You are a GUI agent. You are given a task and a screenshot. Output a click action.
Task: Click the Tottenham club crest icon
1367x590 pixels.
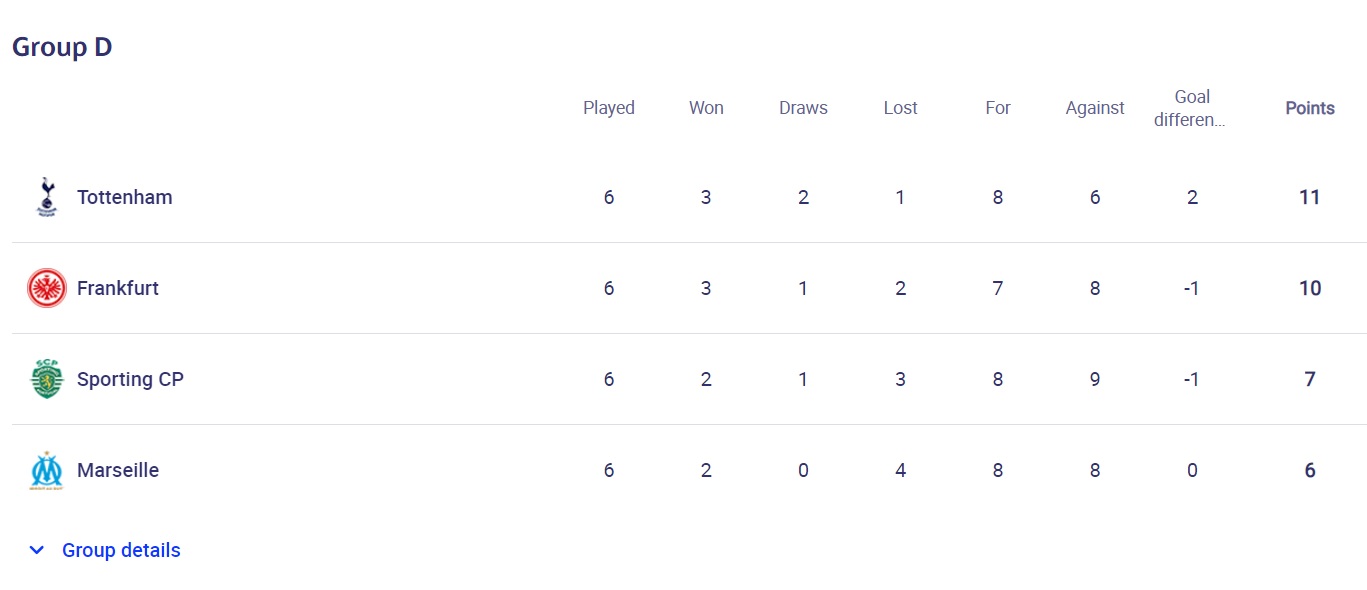coord(46,197)
